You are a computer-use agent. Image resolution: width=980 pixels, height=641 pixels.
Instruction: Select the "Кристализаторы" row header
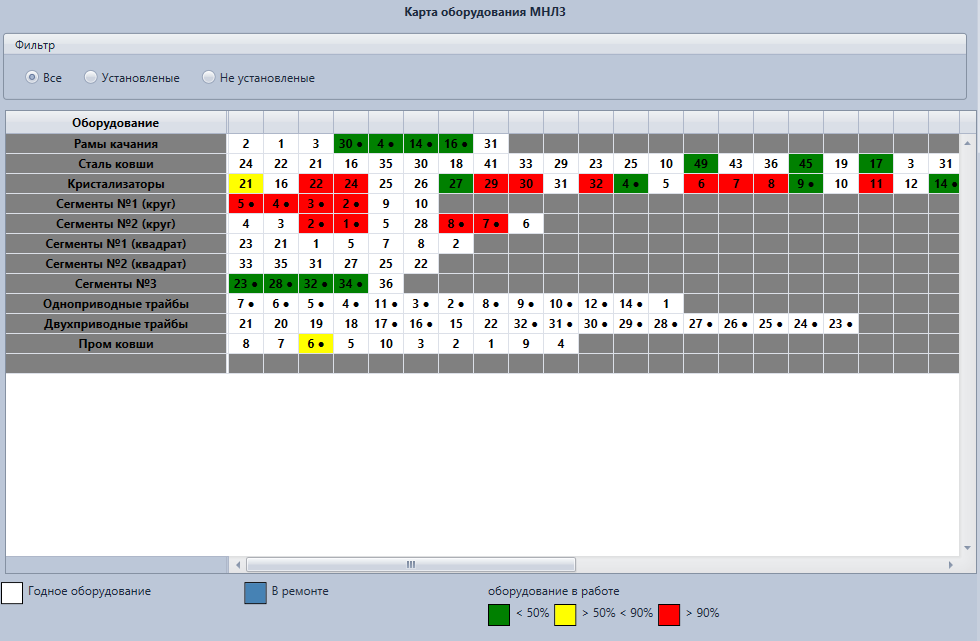click(x=117, y=184)
